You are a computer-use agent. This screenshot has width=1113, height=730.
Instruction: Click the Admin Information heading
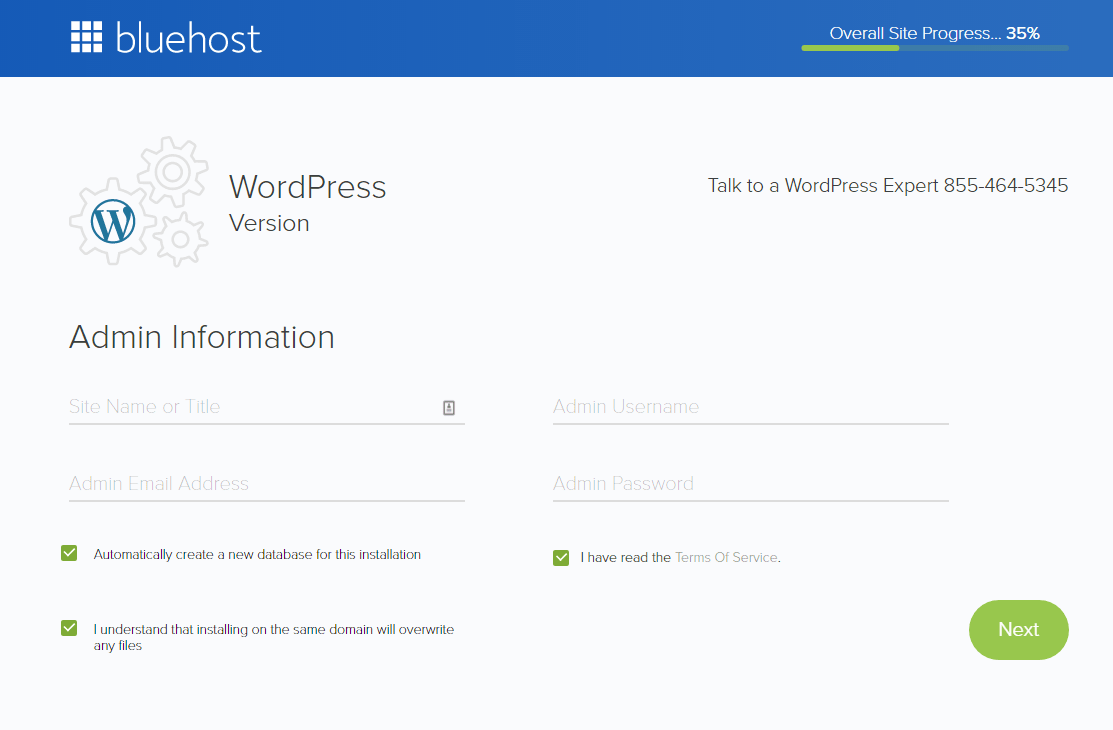pyautogui.click(x=202, y=337)
